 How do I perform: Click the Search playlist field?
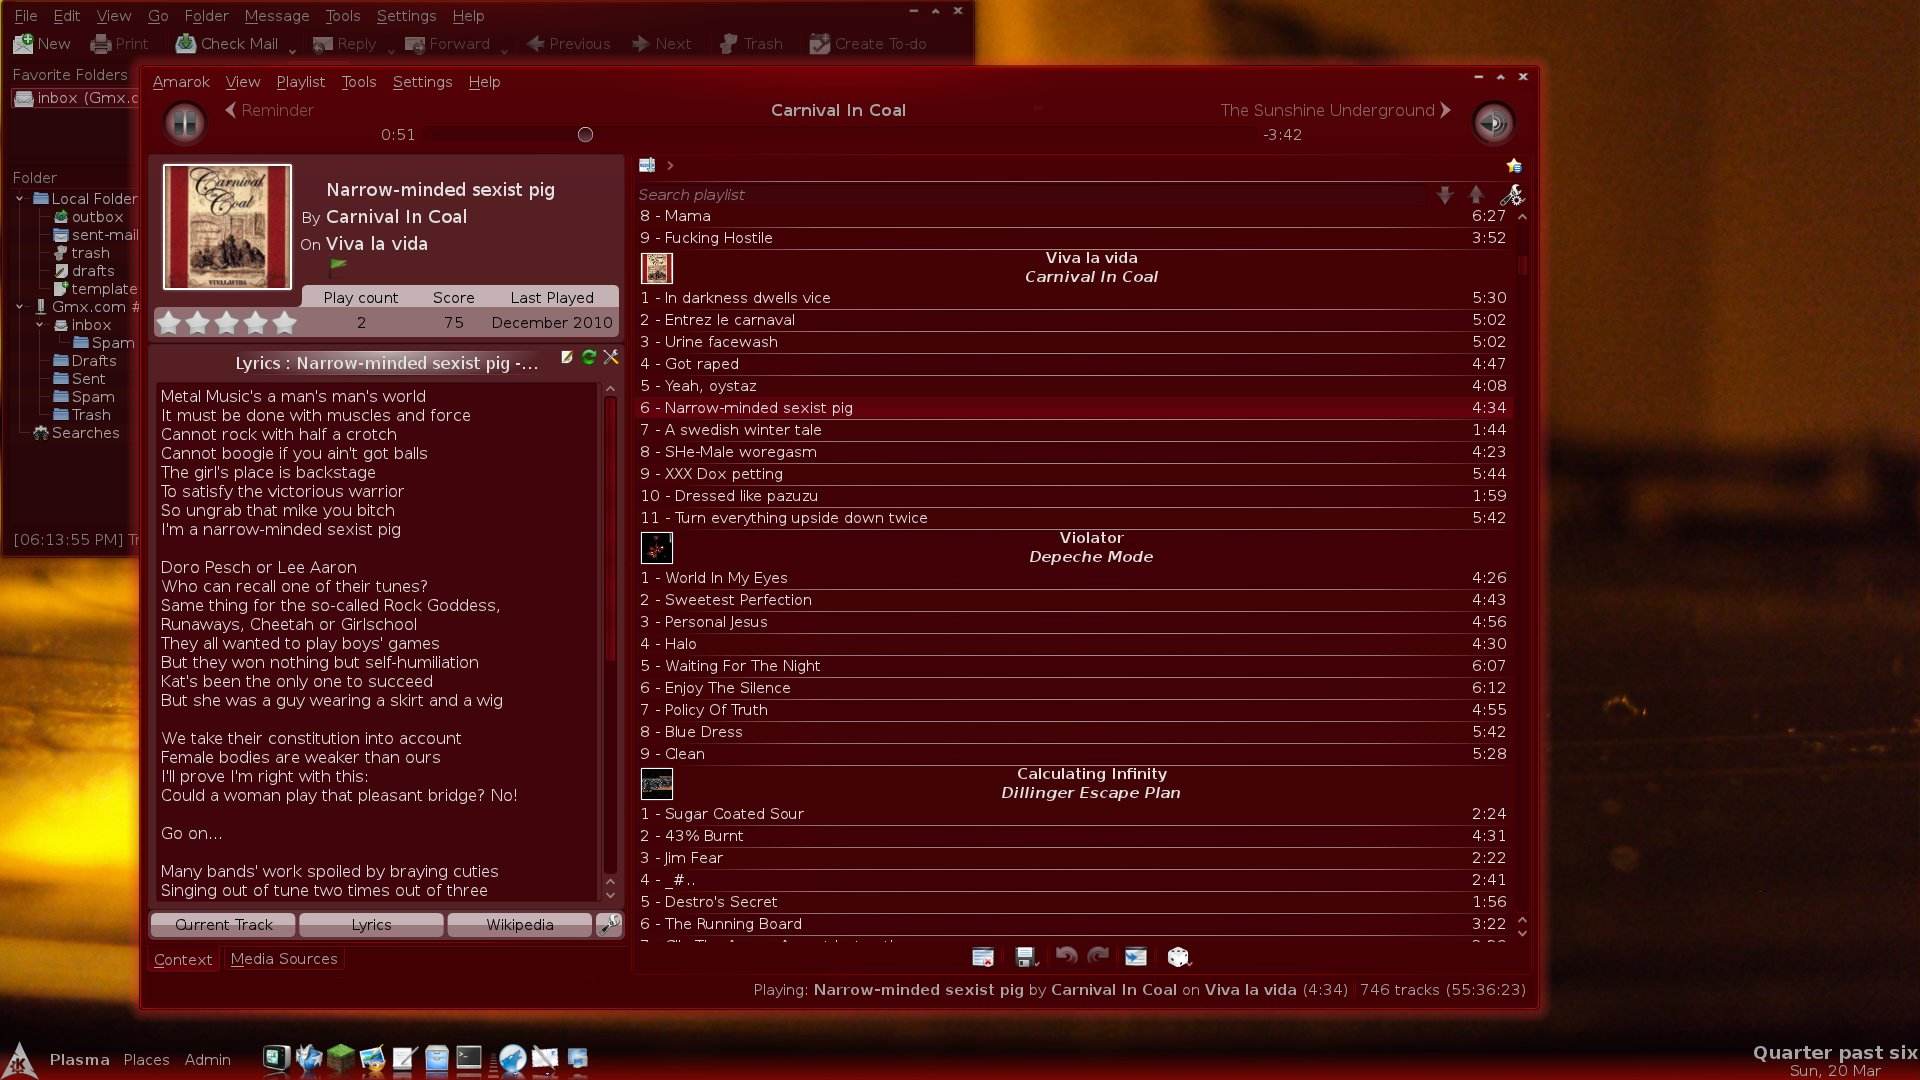1030,195
